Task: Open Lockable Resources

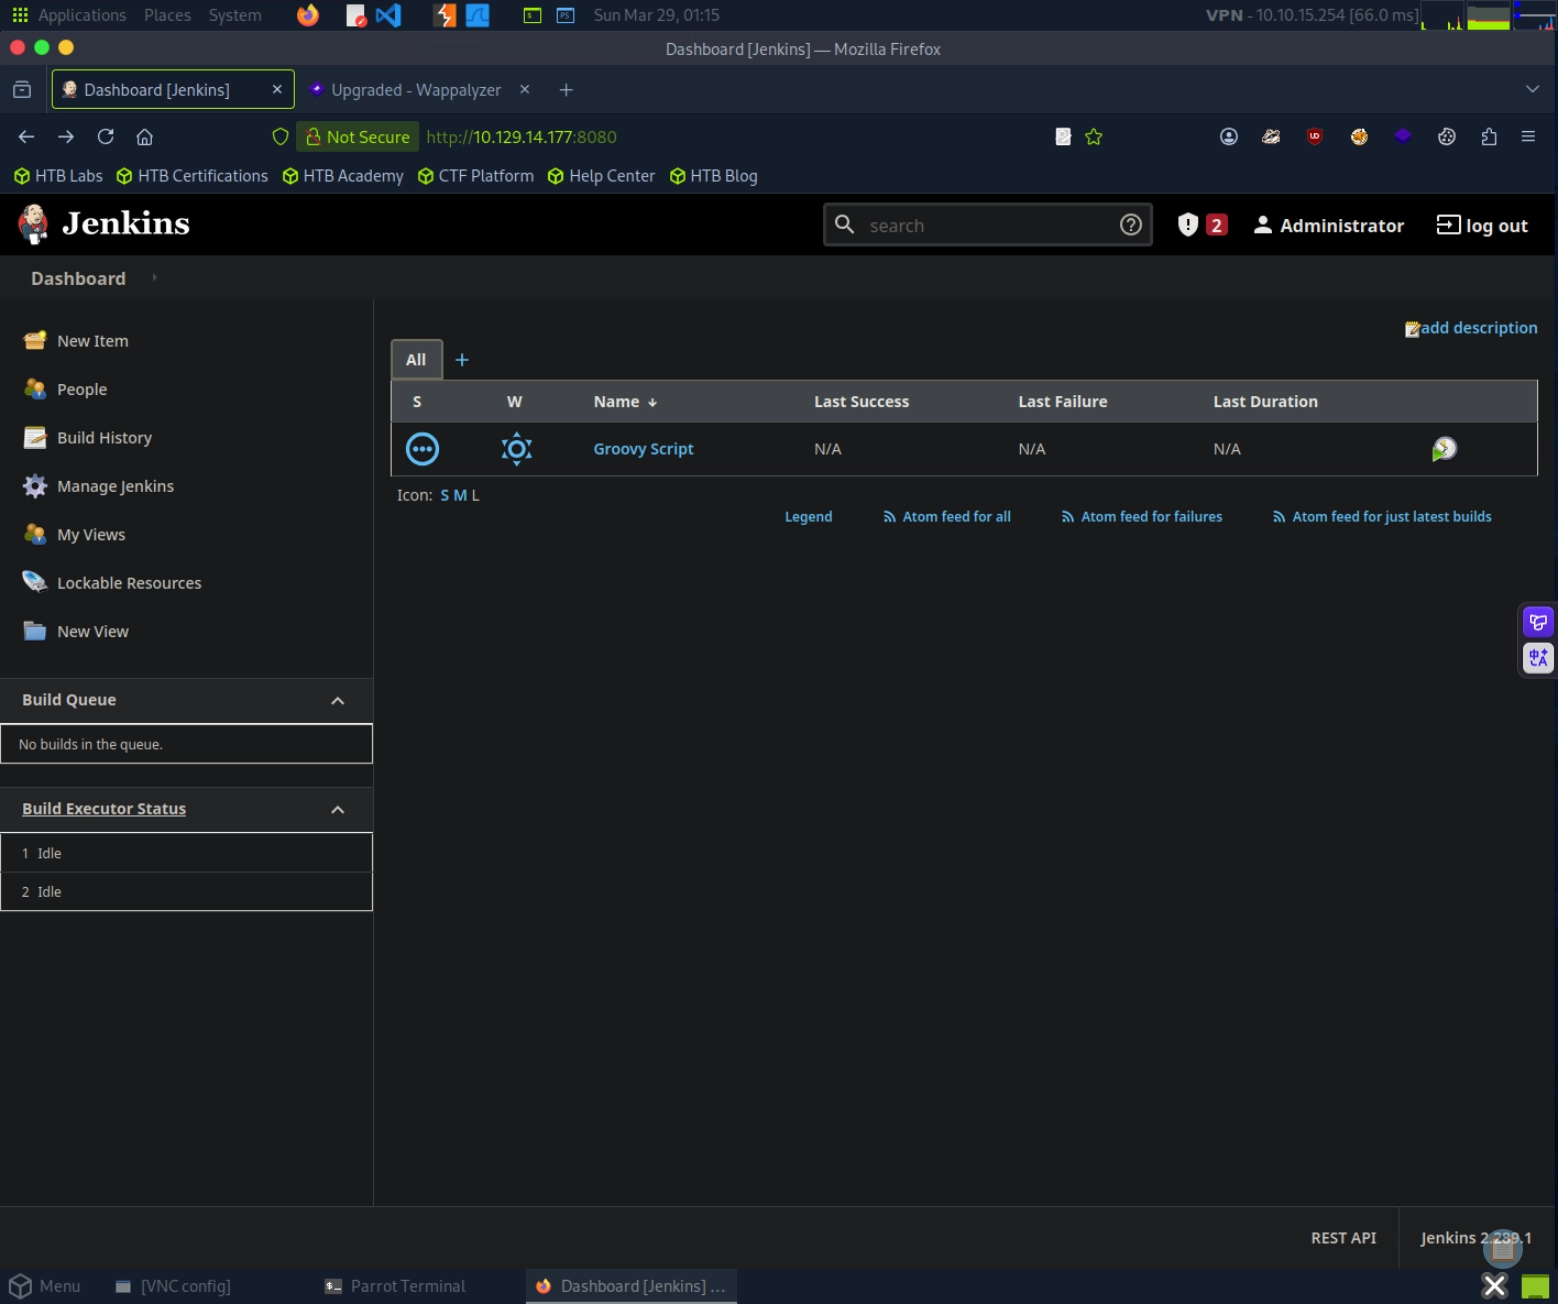Action: point(129,583)
